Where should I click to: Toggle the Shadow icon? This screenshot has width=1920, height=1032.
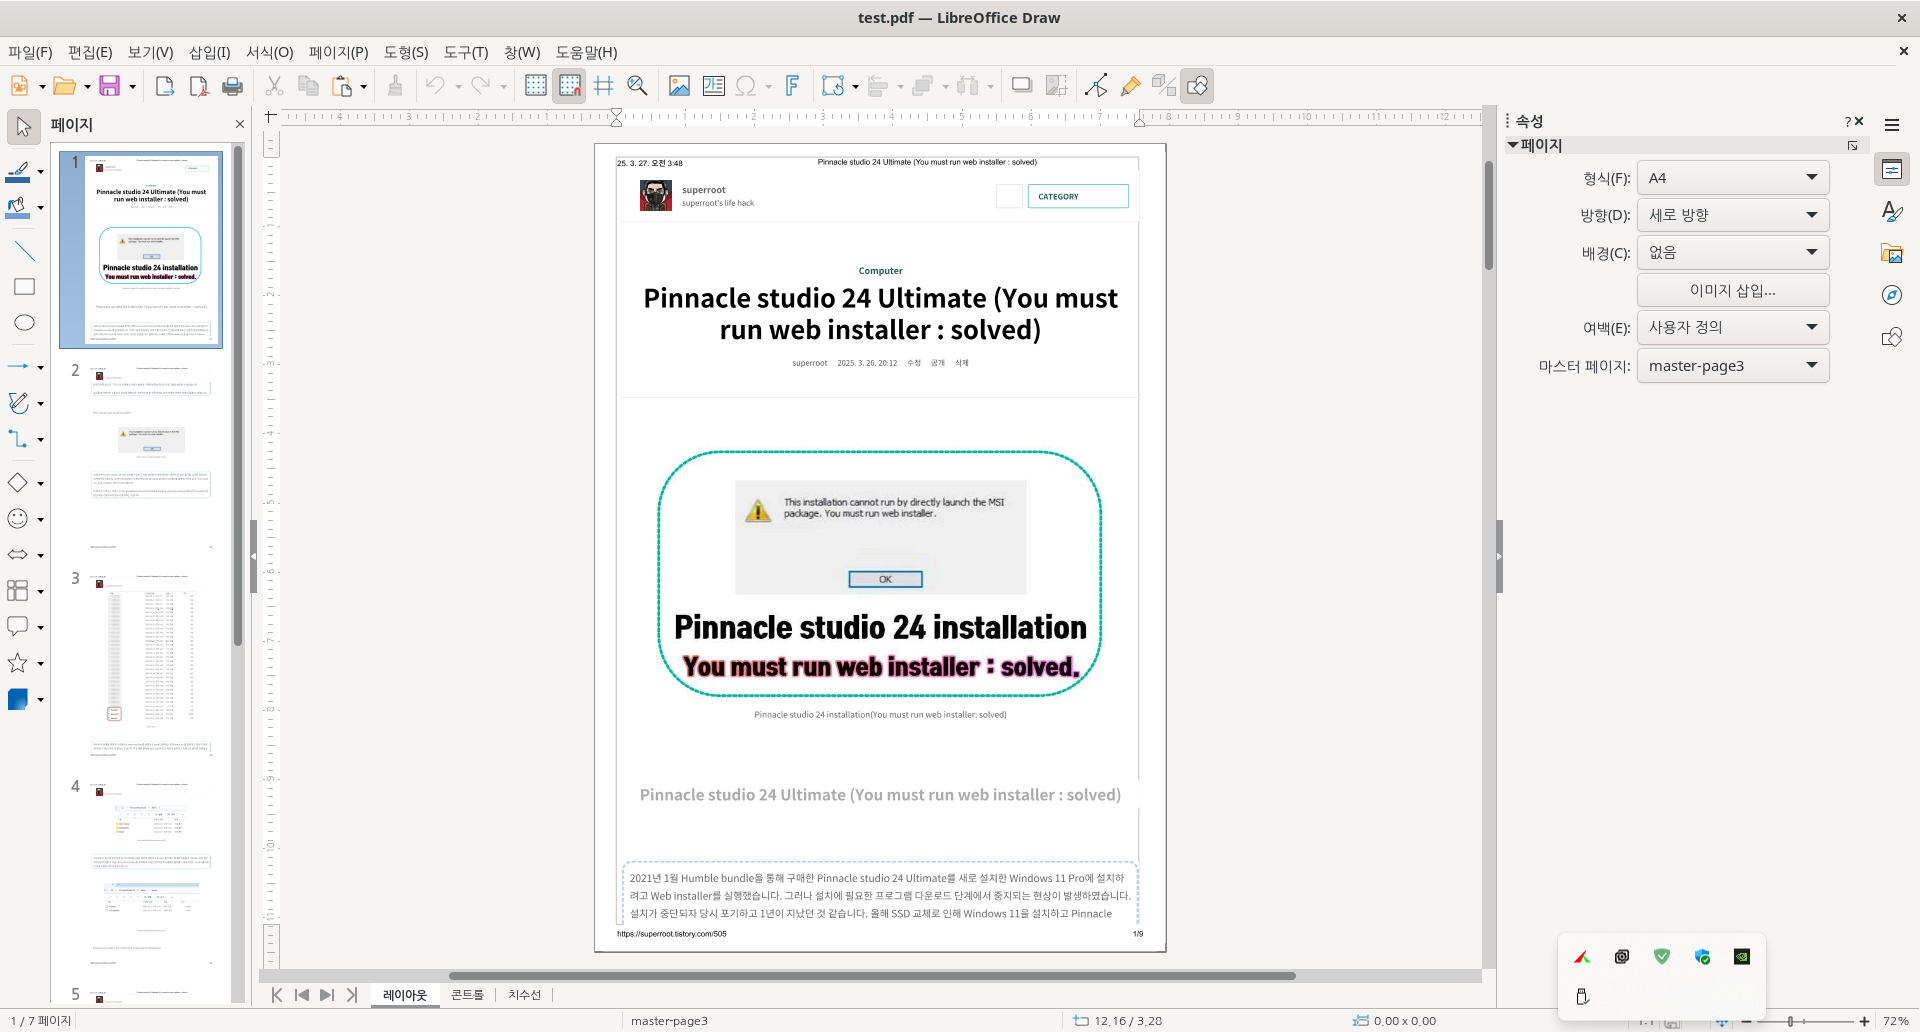tap(1021, 86)
